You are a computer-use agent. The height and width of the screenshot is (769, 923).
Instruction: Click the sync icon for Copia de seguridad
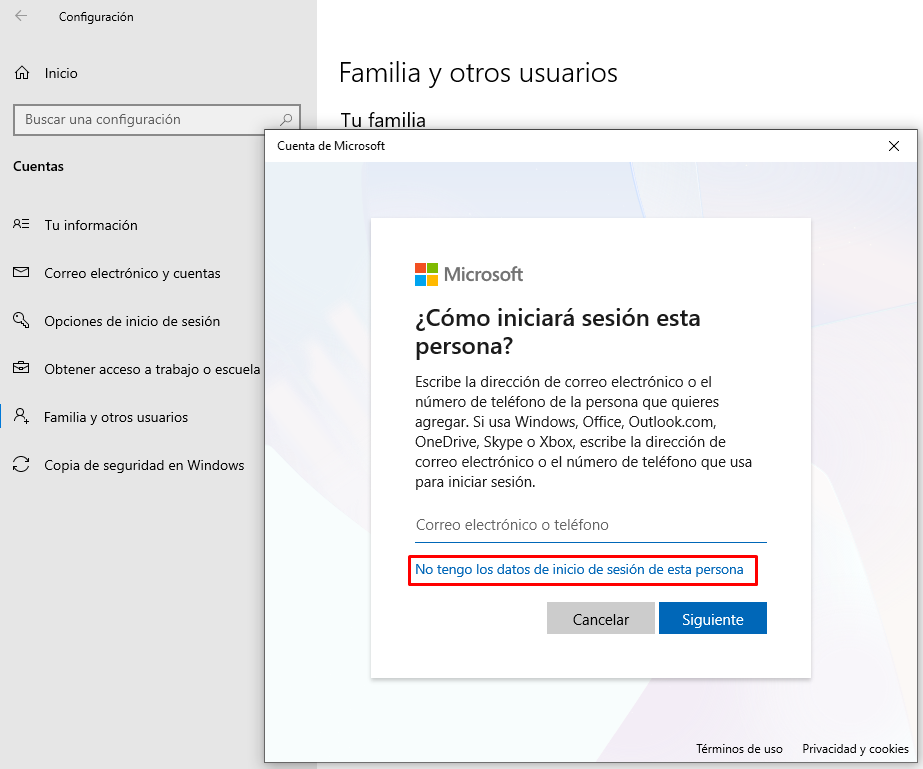21,465
